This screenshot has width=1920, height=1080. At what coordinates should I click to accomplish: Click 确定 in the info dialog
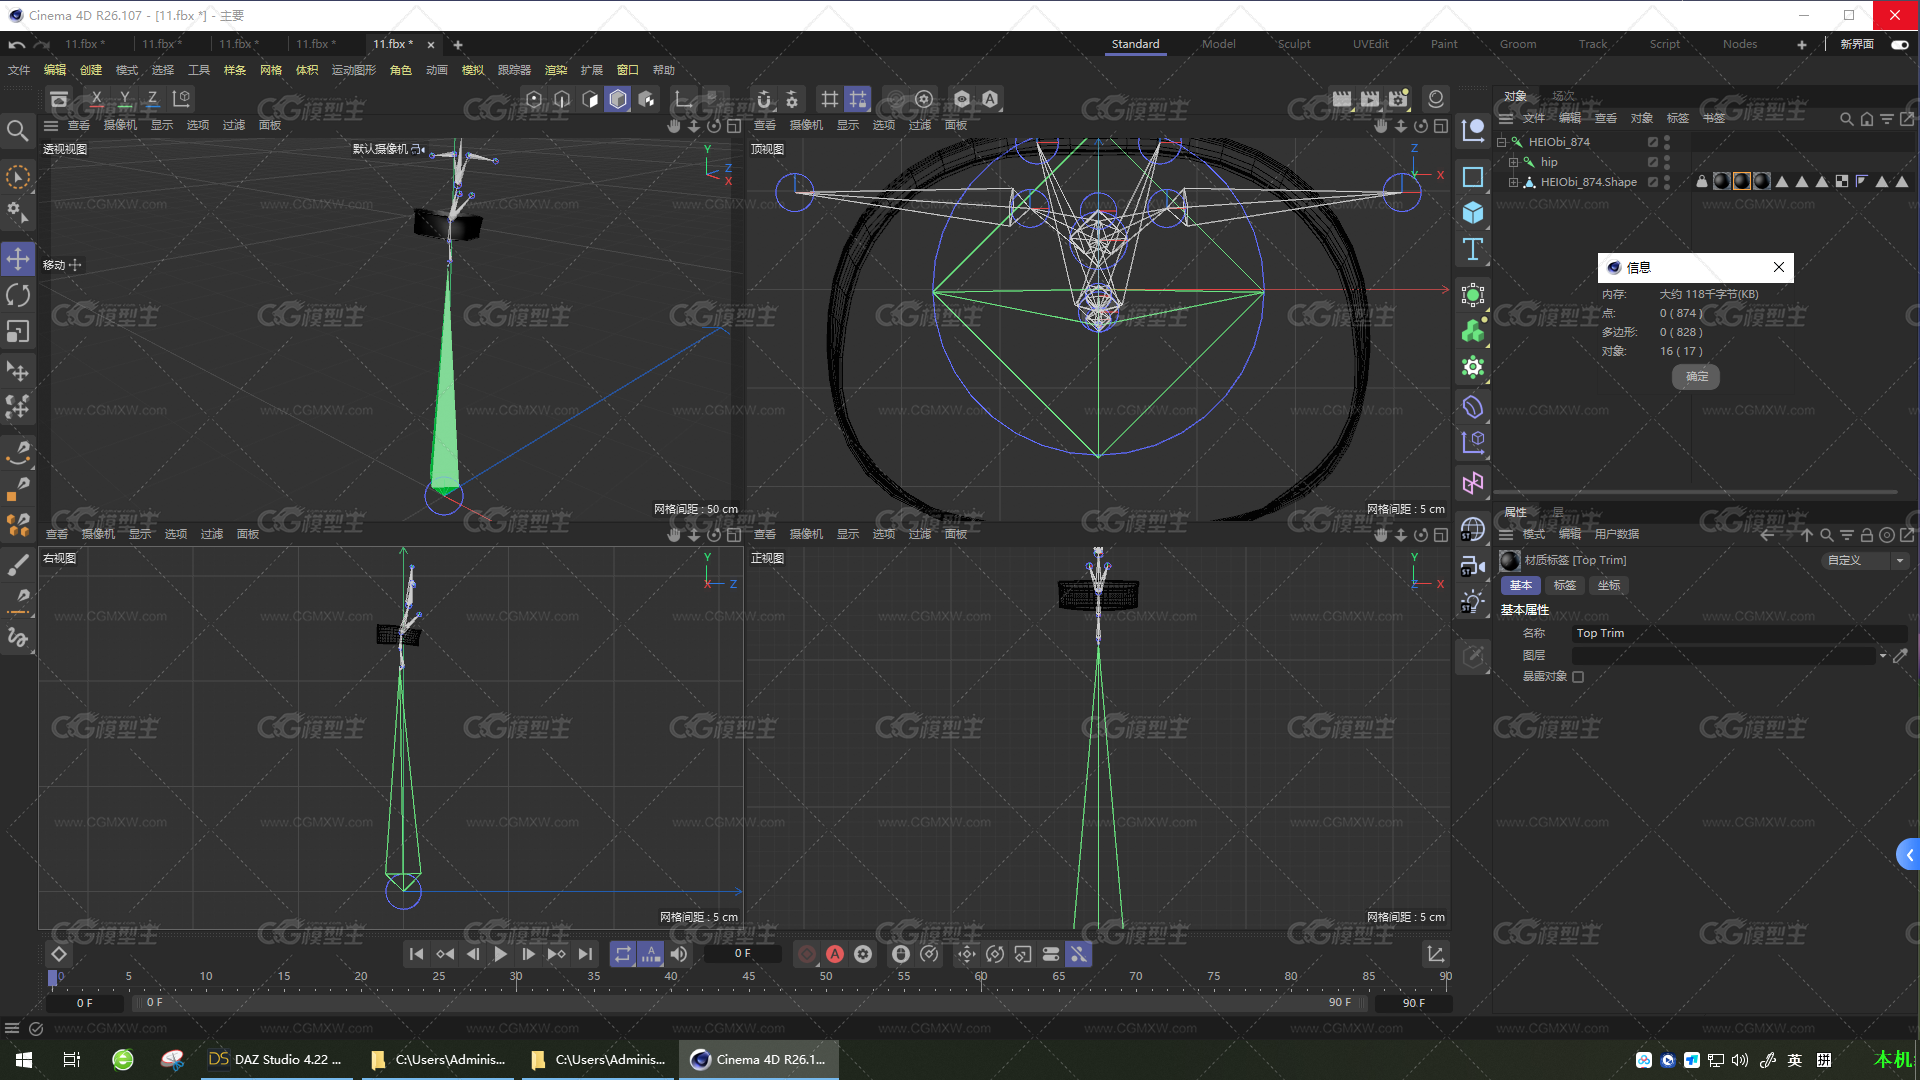[x=1696, y=377]
